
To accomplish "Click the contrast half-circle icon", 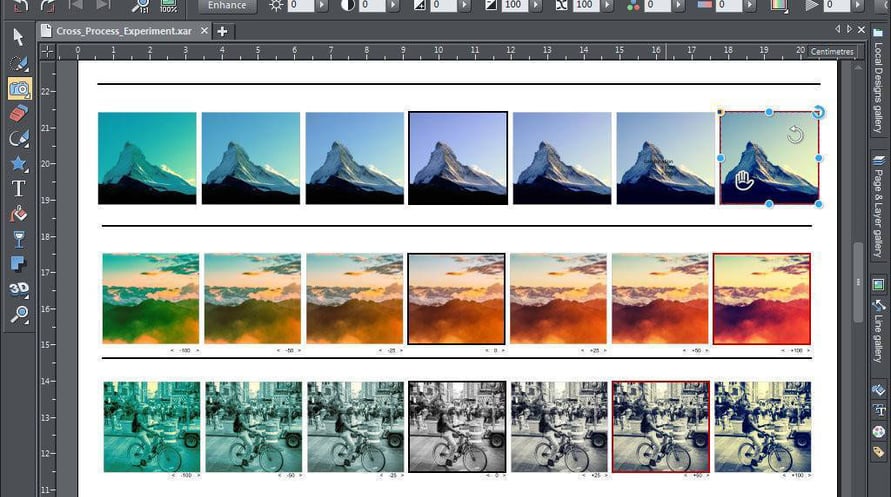I will click(348, 6).
